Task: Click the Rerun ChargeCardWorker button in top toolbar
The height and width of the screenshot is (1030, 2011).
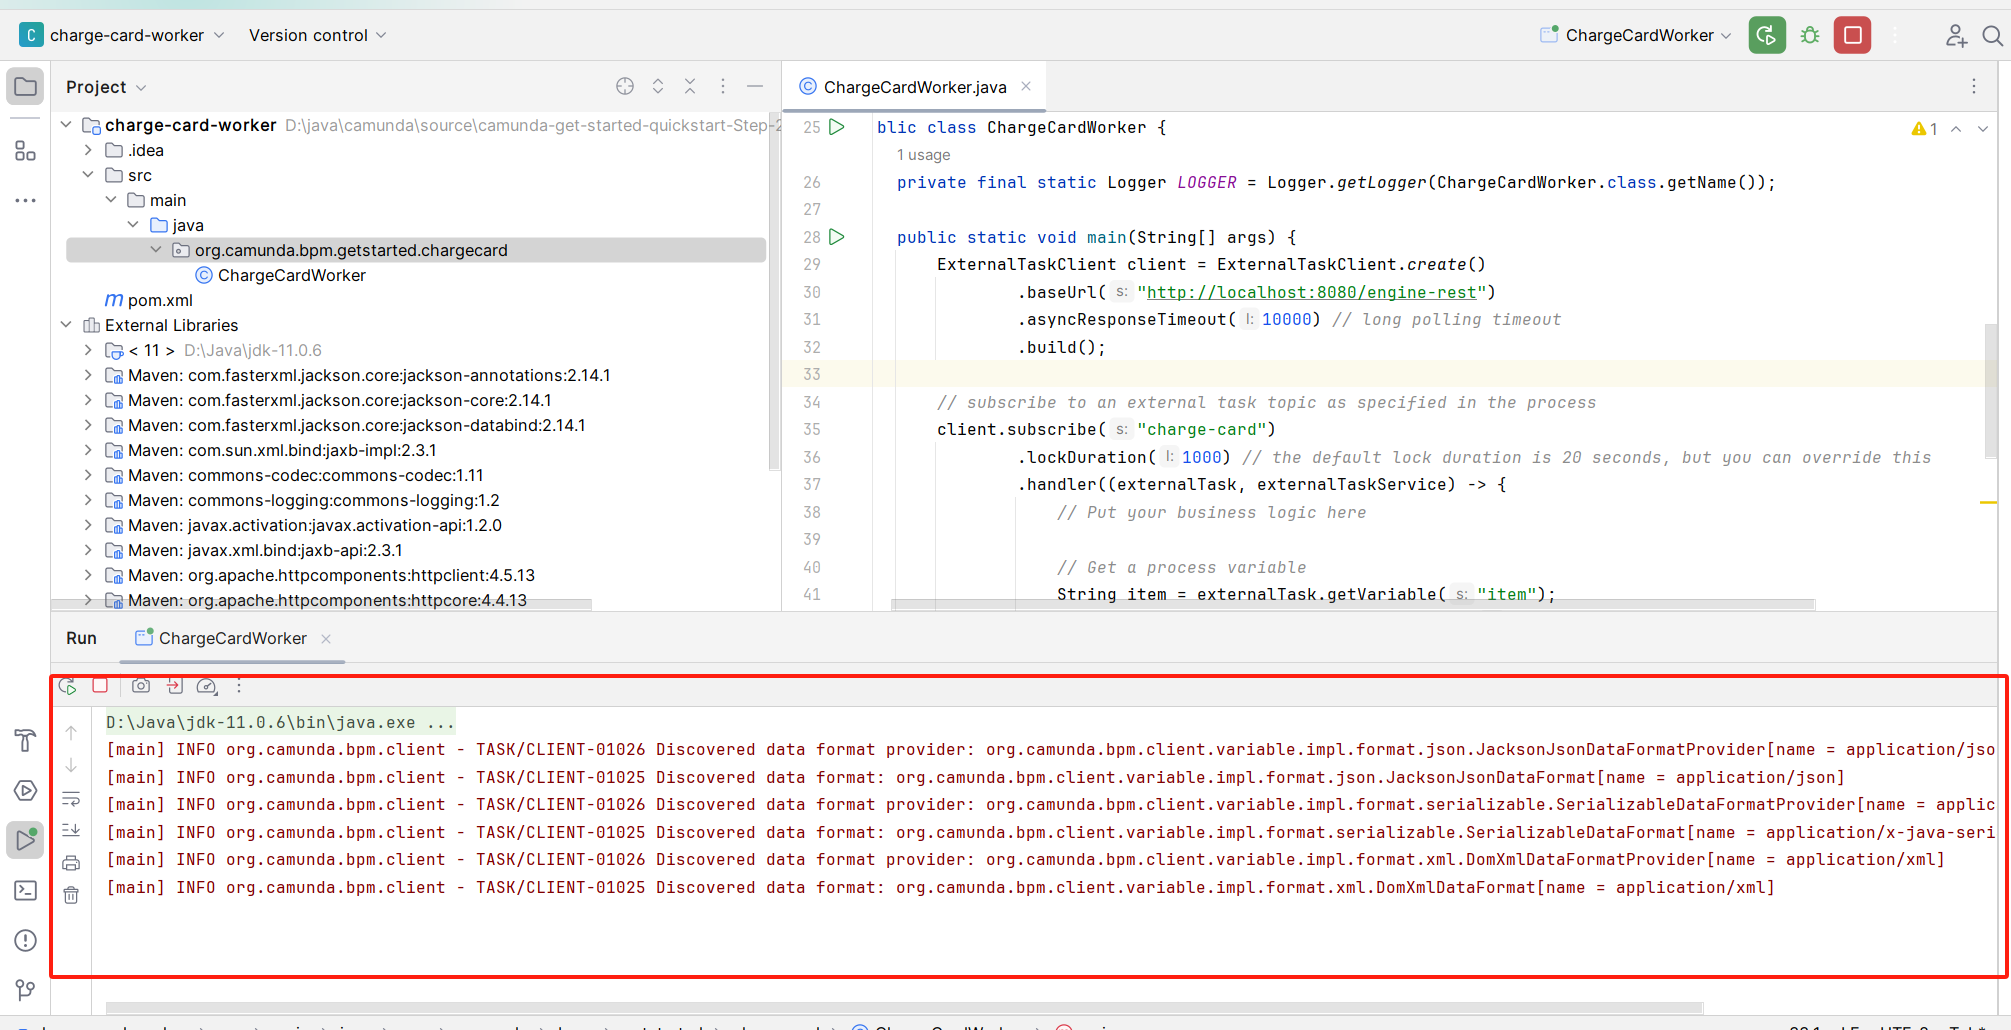Action: (1767, 35)
